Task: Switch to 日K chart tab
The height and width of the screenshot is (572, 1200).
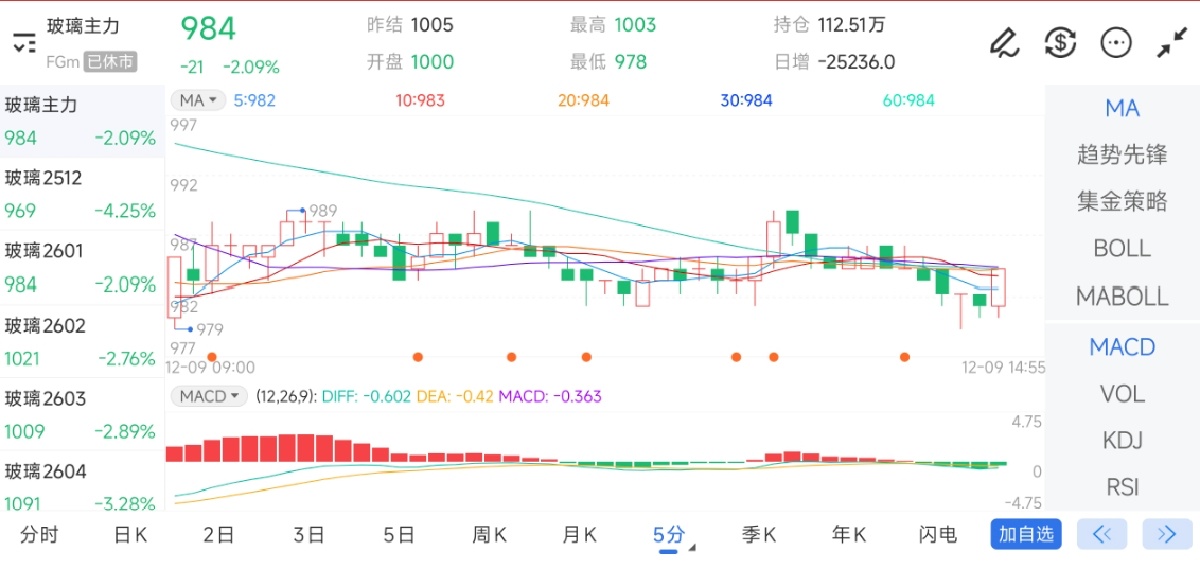Action: [130, 535]
